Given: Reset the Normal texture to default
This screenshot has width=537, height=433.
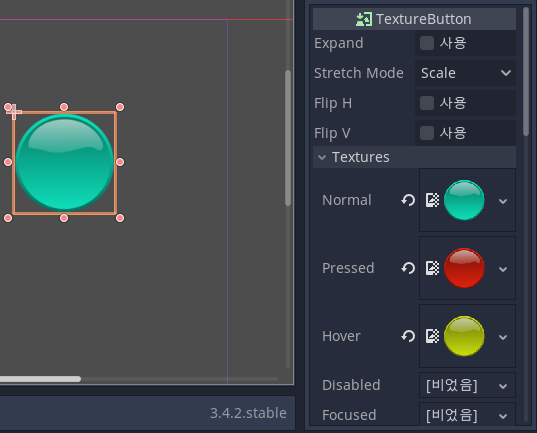Looking at the screenshot, I should [x=408, y=200].
